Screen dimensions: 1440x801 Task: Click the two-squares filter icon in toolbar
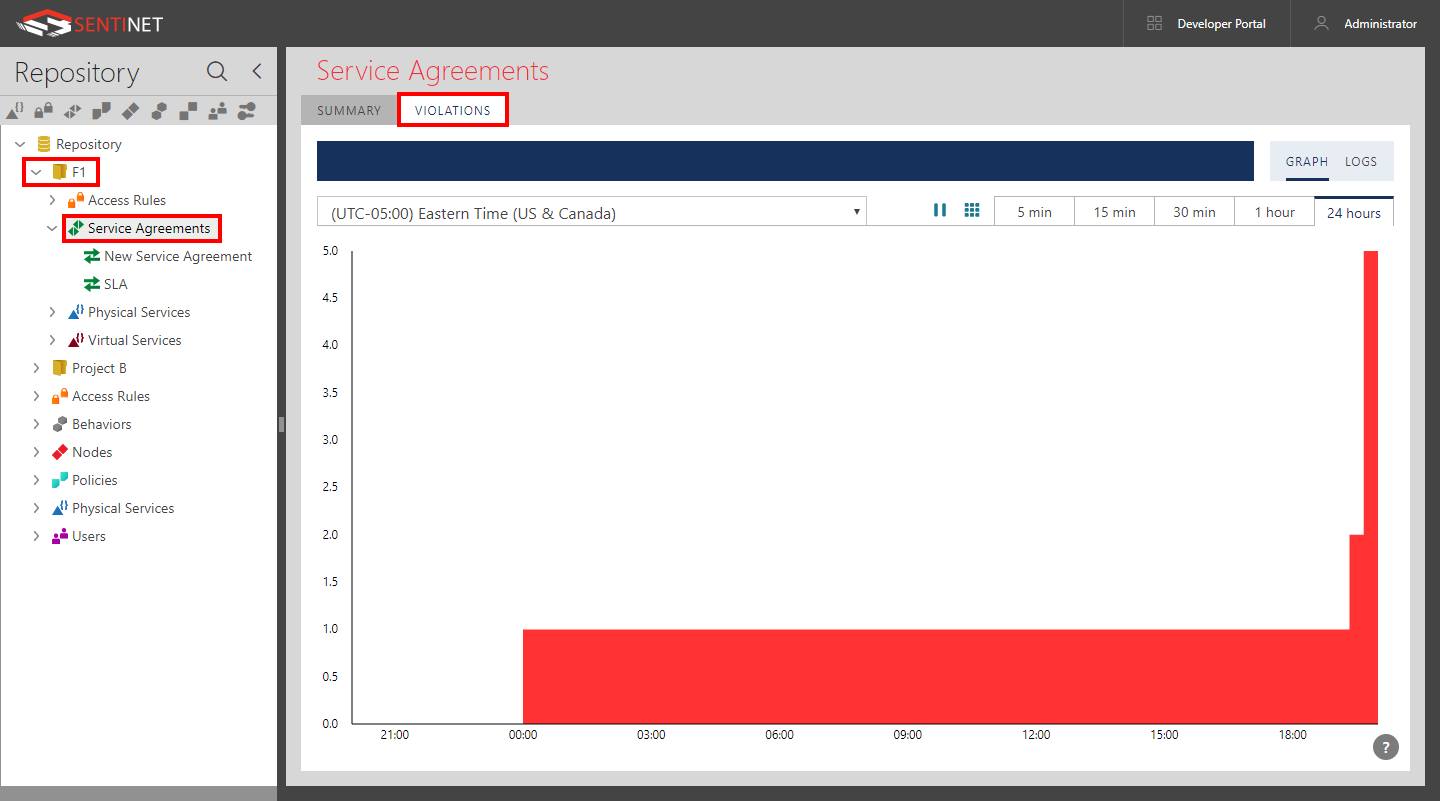click(188, 110)
